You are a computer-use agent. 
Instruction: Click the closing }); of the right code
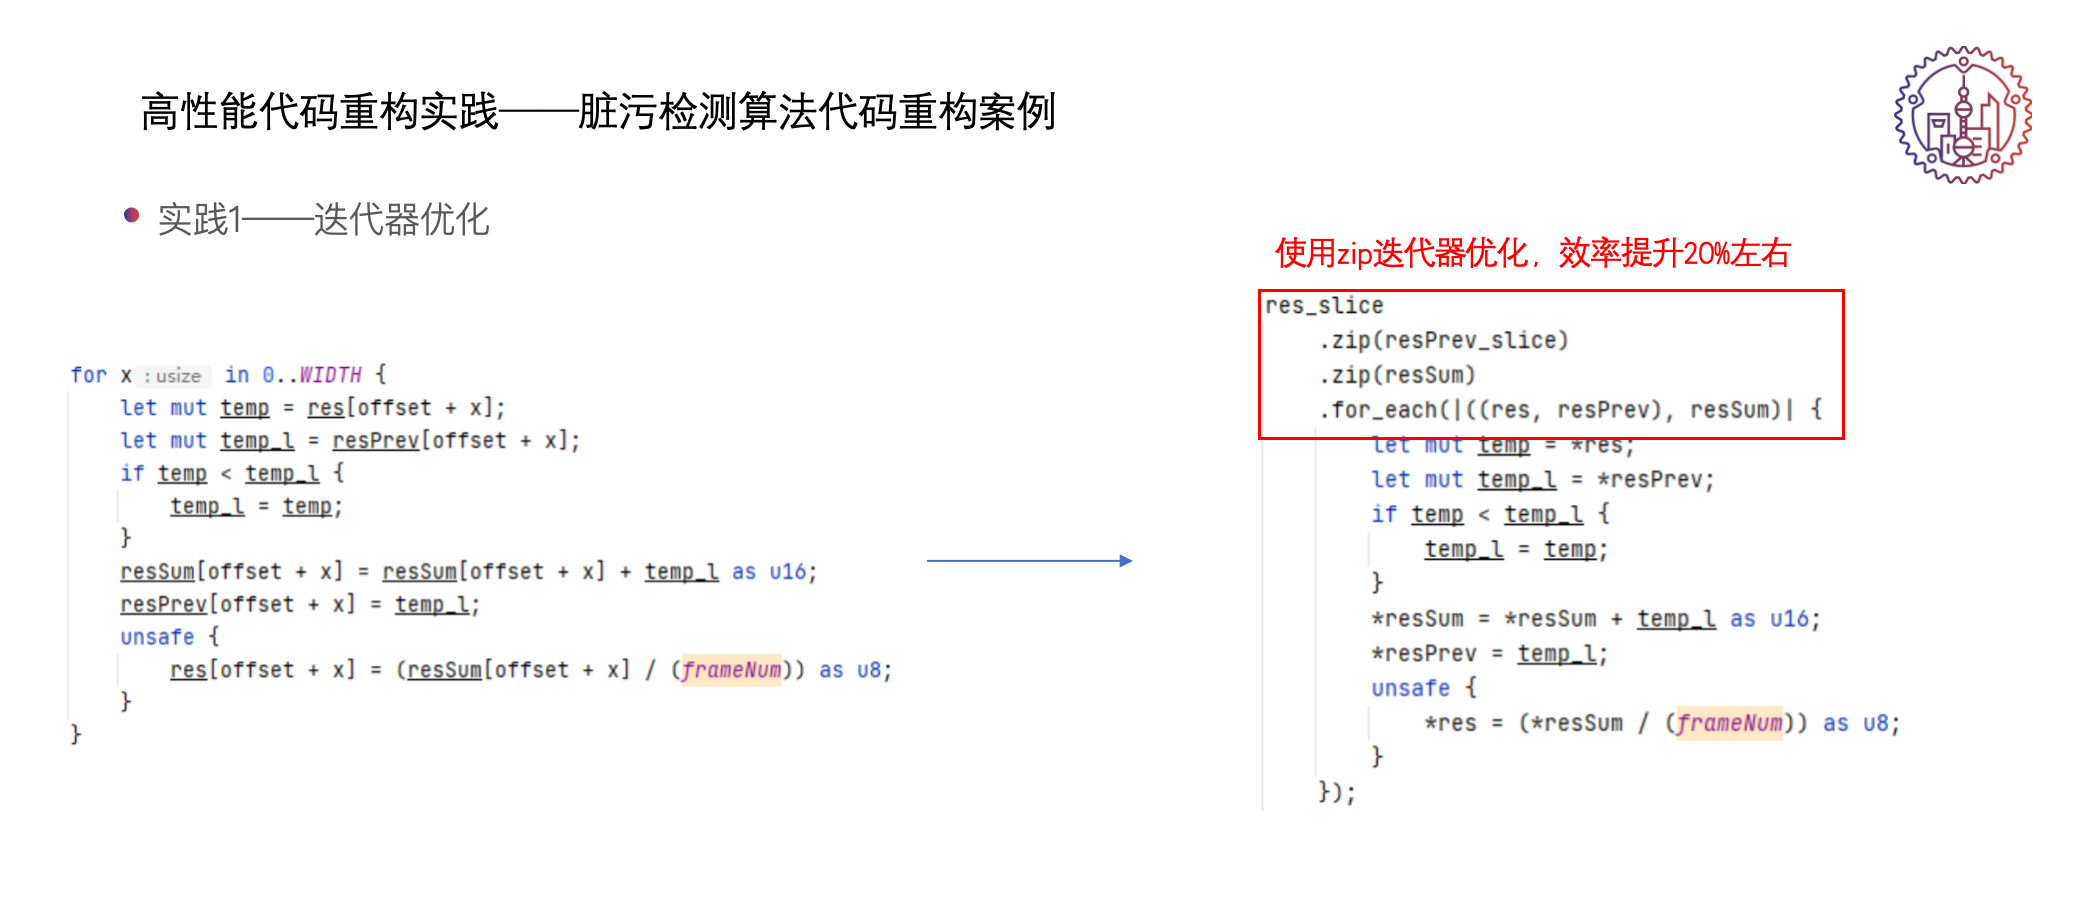(1336, 793)
